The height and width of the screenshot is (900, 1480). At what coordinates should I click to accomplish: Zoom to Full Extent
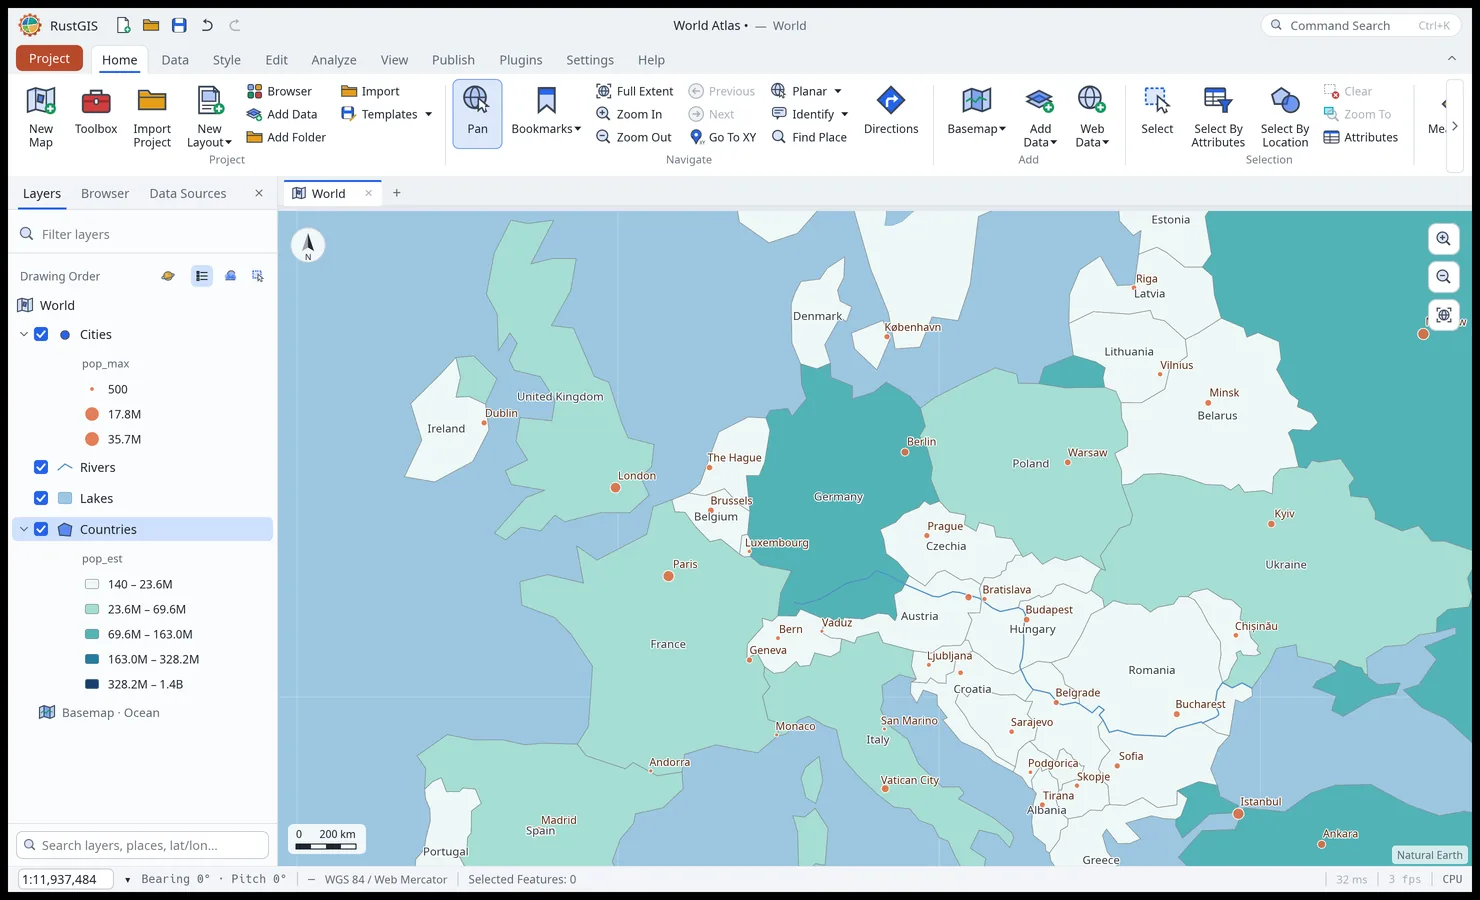pyautogui.click(x=635, y=91)
